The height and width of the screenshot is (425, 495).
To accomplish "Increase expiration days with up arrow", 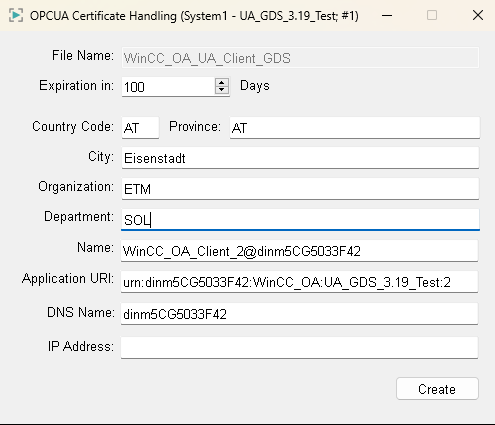I will coord(222,82).
